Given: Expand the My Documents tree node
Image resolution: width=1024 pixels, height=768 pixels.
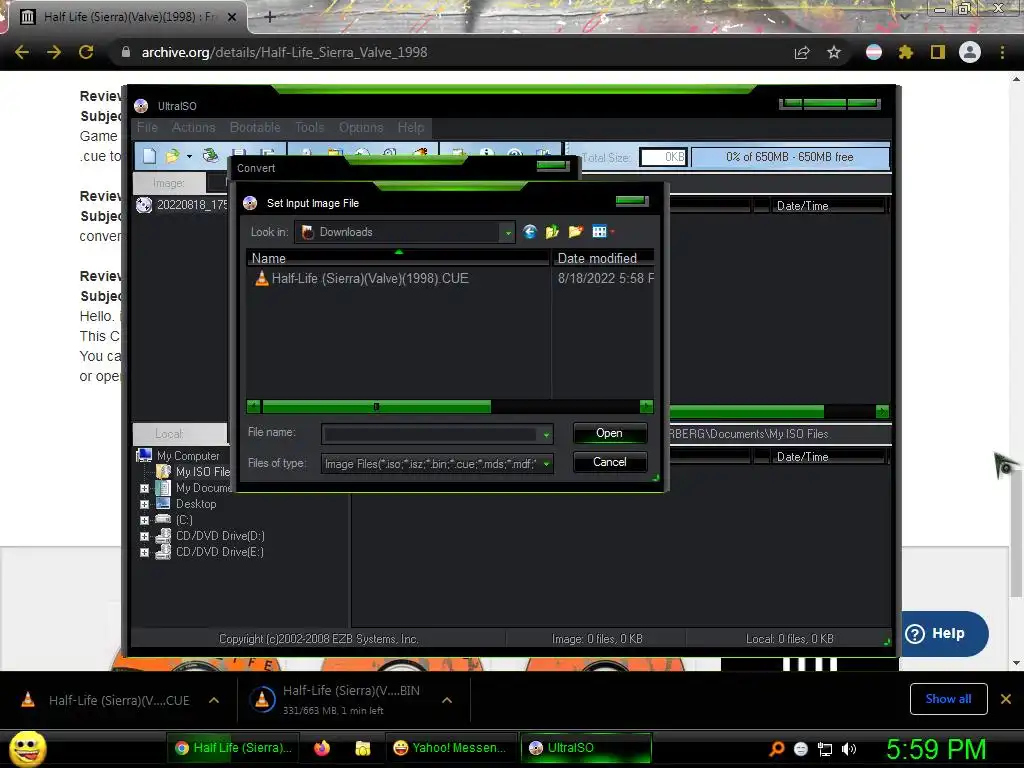Looking at the screenshot, I should pos(145,488).
